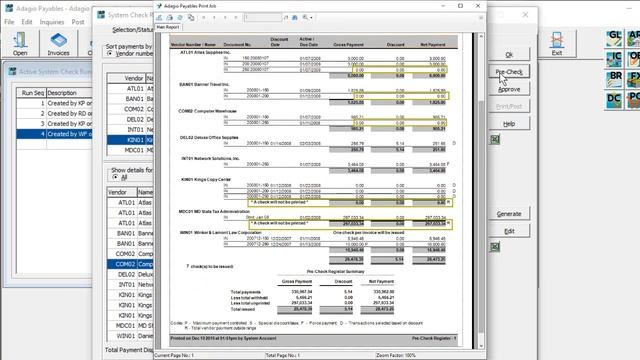Select run sequence 3 row
The image size is (640, 360).
click(x=54, y=124)
